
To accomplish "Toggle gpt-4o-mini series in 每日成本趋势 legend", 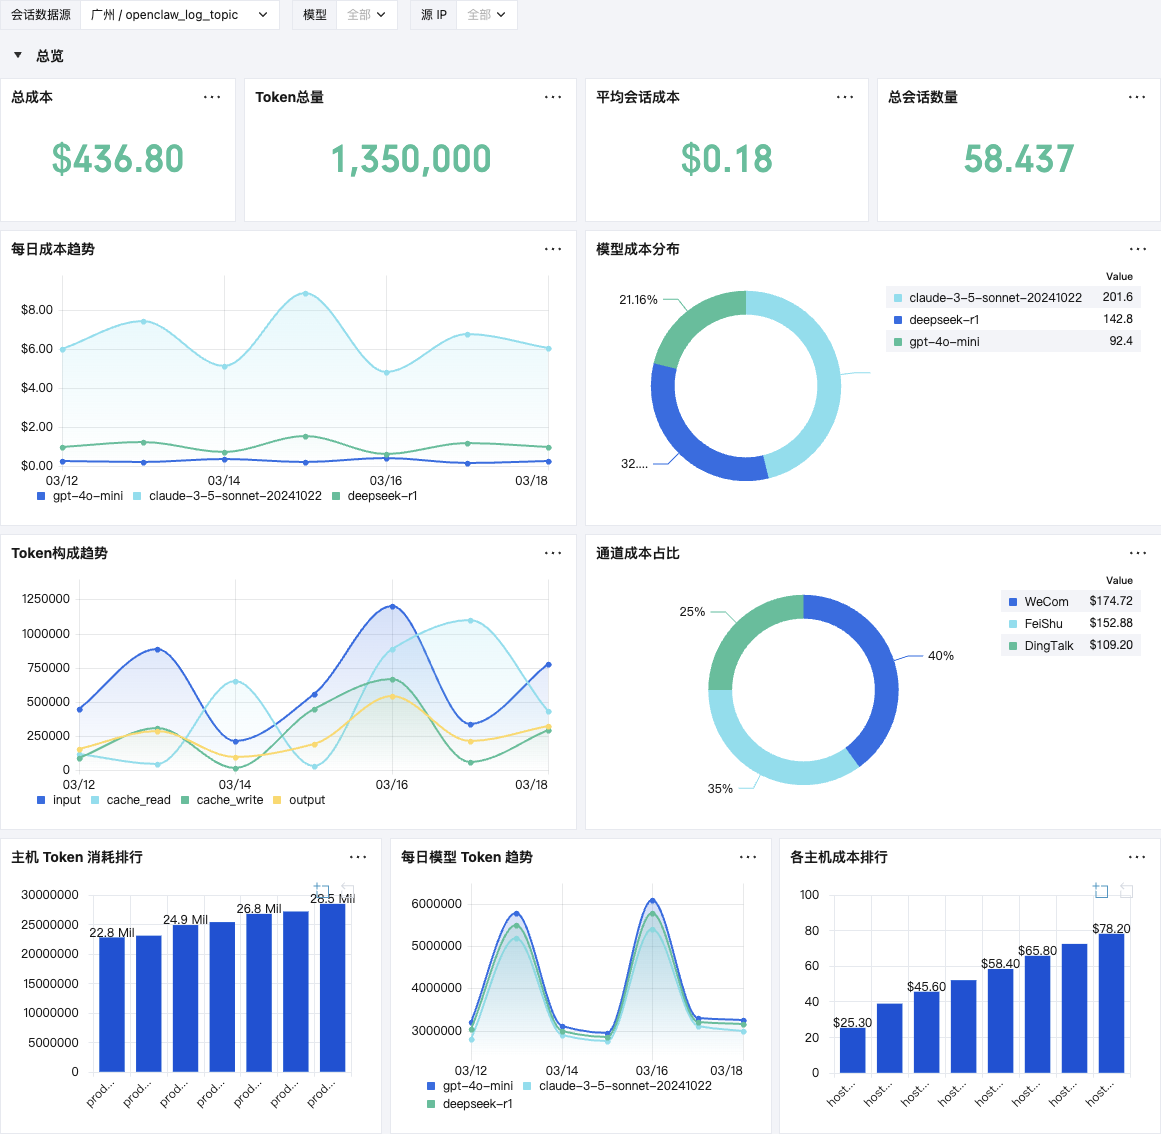I will pyautogui.click(x=80, y=496).
